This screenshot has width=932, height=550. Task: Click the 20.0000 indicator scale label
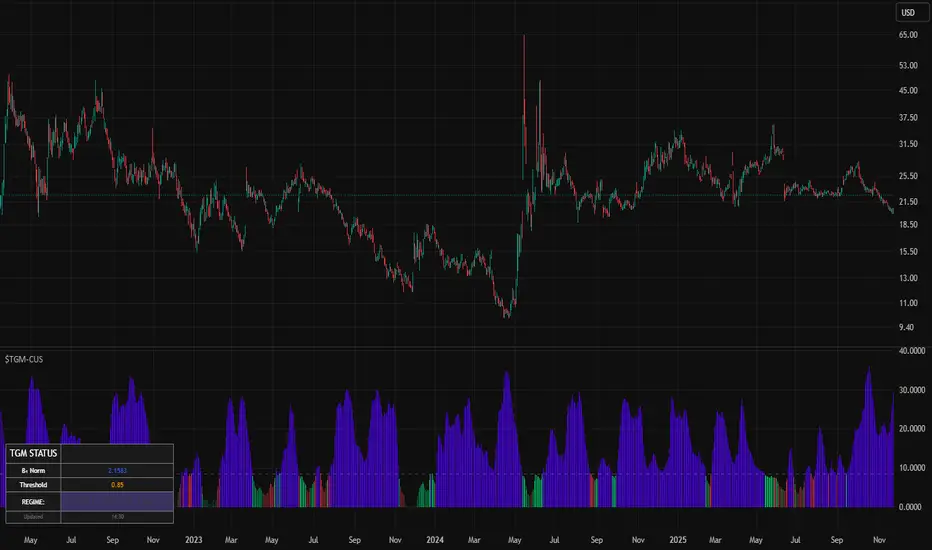tap(912, 429)
